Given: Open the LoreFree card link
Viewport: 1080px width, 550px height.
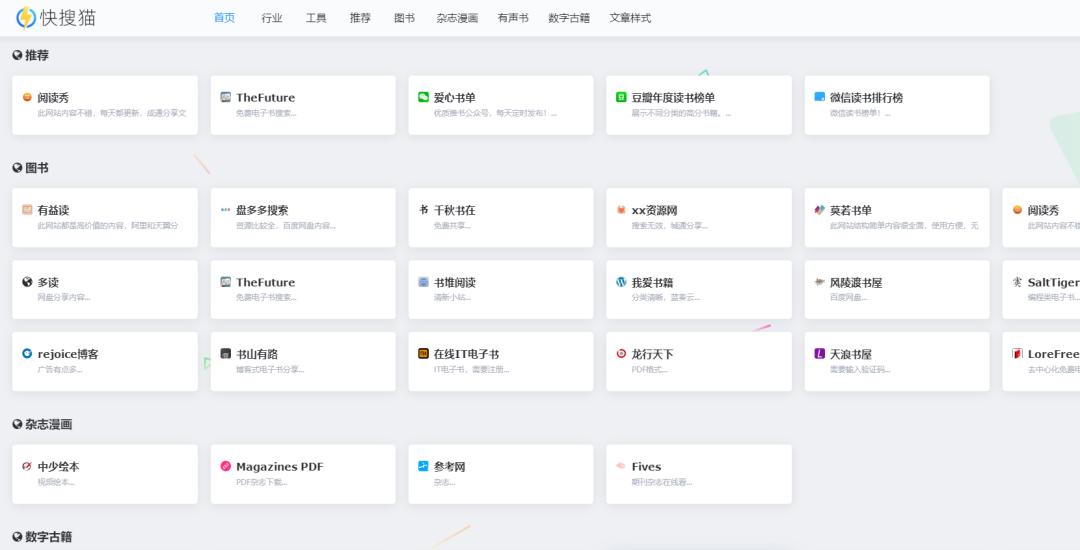Looking at the screenshot, I should pos(1041,361).
